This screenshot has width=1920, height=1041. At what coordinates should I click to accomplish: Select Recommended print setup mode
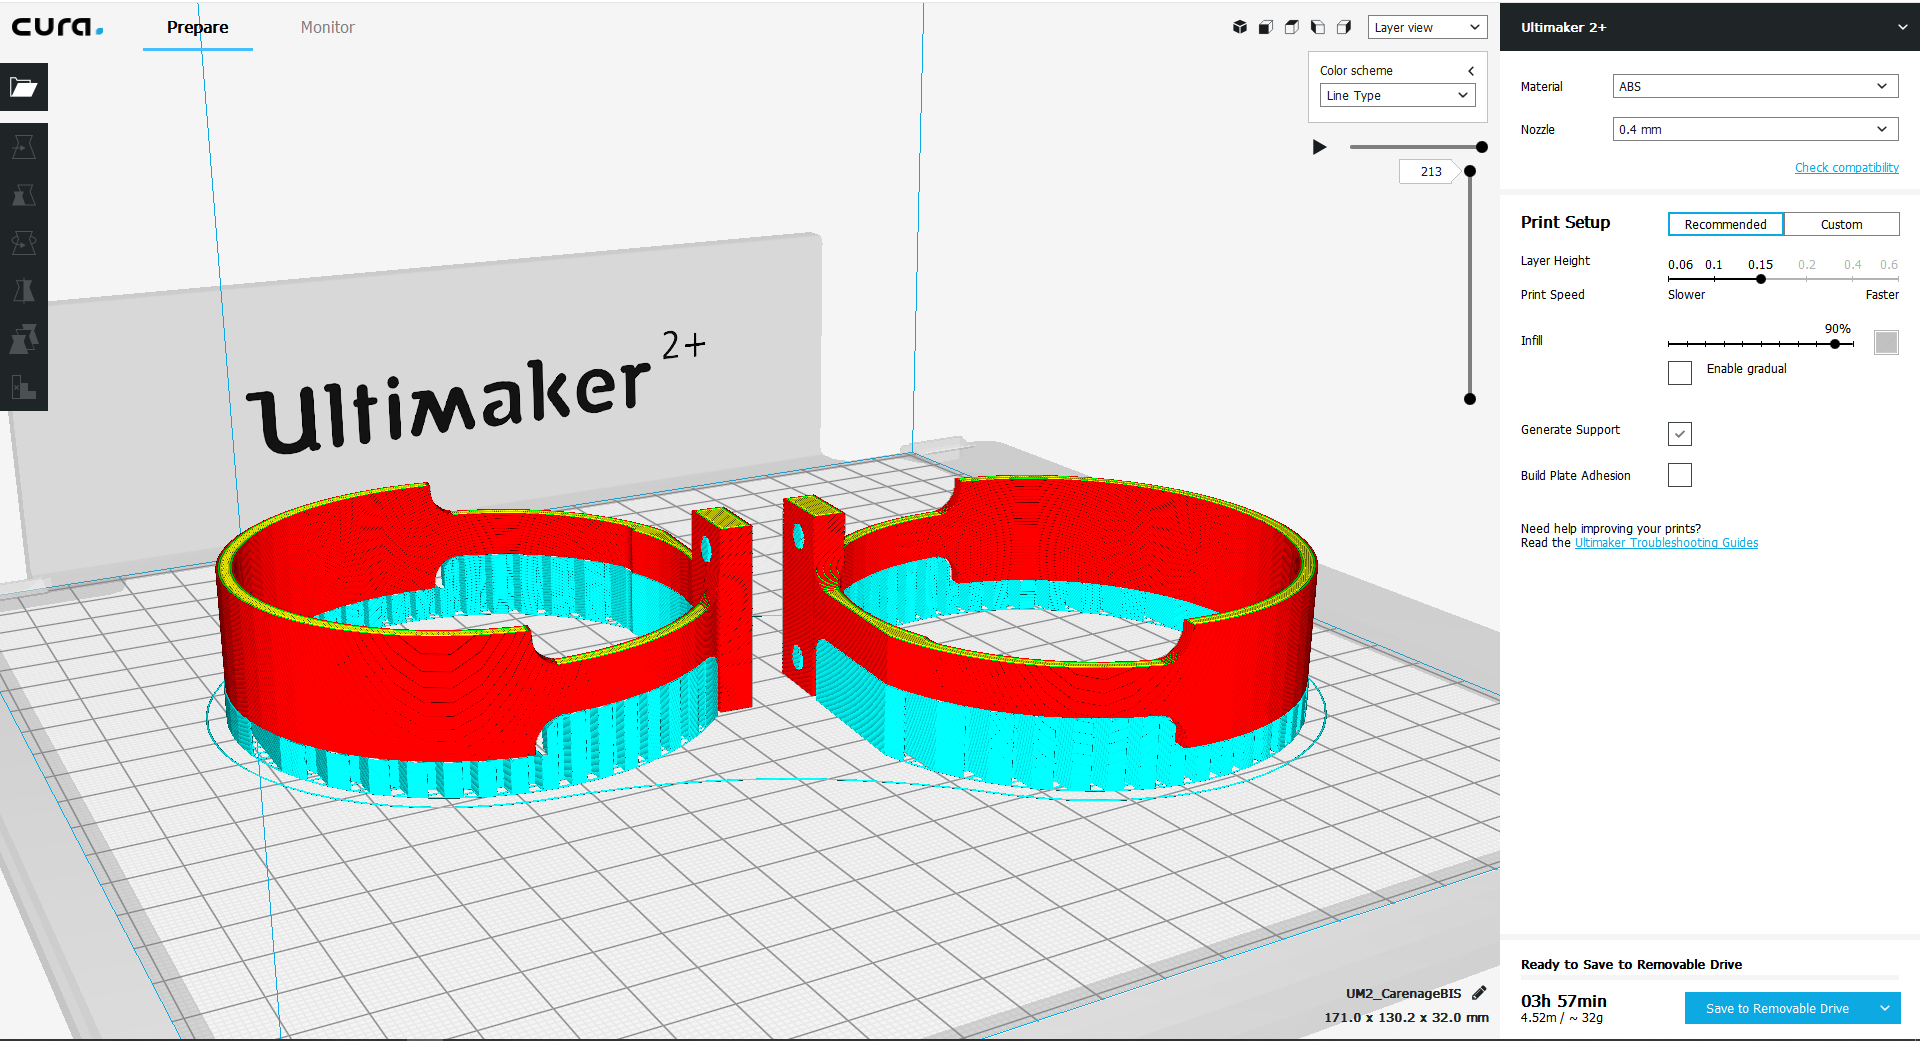pyautogui.click(x=1725, y=224)
